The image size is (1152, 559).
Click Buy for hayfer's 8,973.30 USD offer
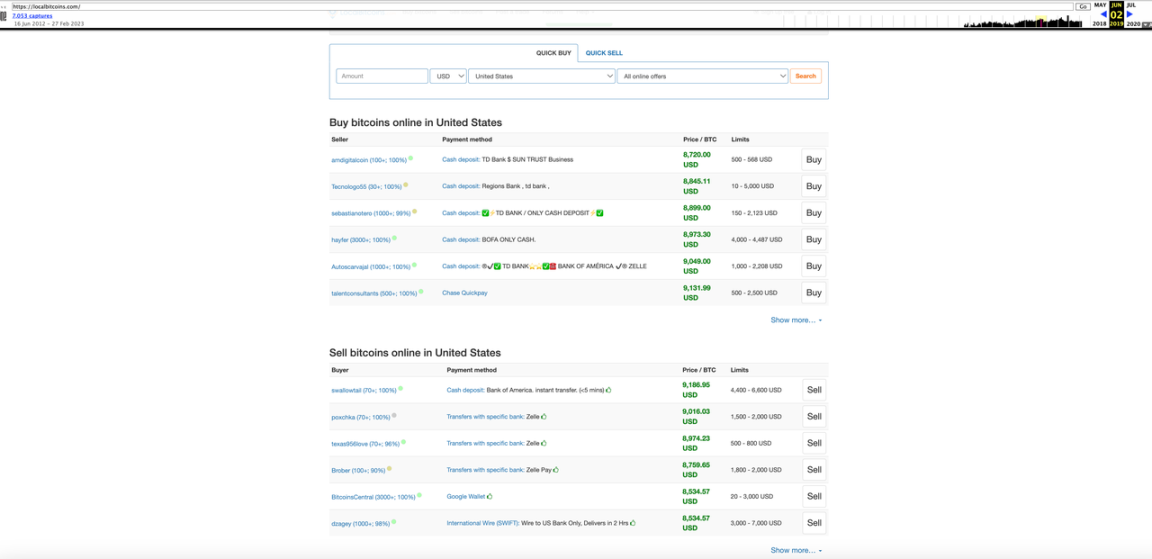[x=813, y=239]
